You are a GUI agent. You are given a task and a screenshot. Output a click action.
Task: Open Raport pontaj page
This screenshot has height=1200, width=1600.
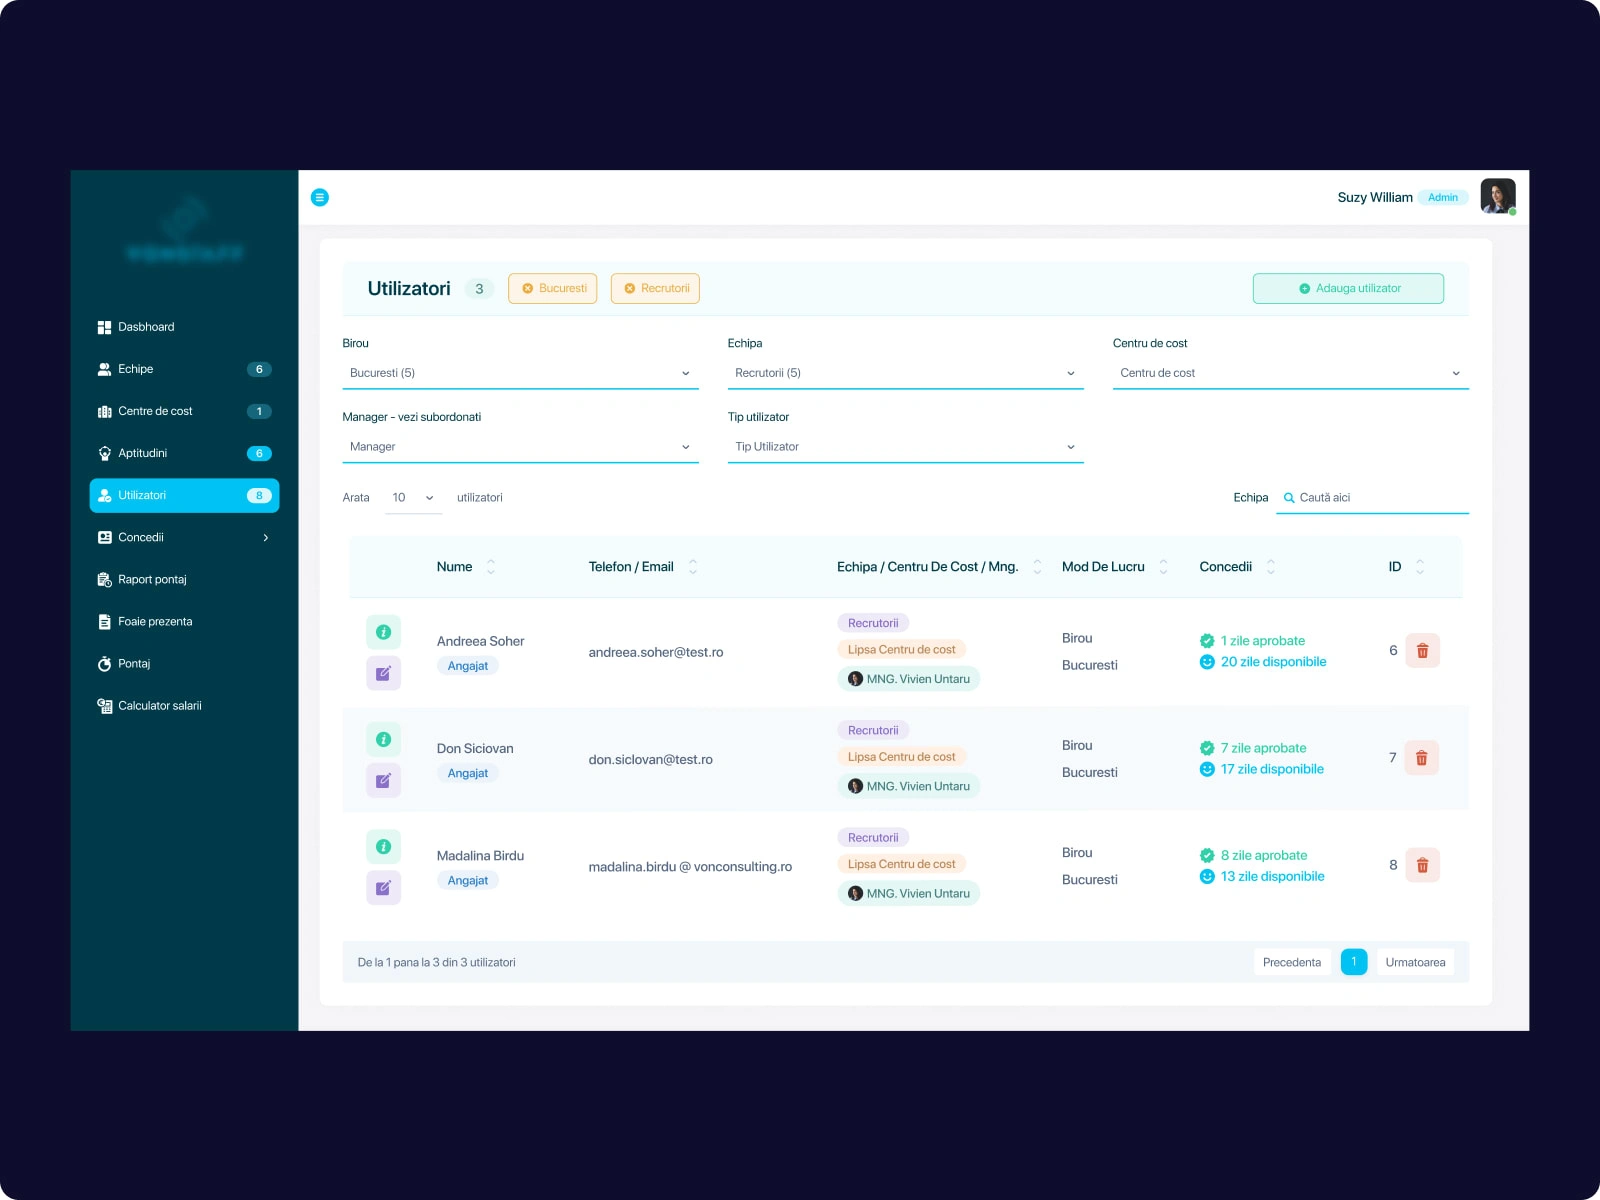(185, 579)
